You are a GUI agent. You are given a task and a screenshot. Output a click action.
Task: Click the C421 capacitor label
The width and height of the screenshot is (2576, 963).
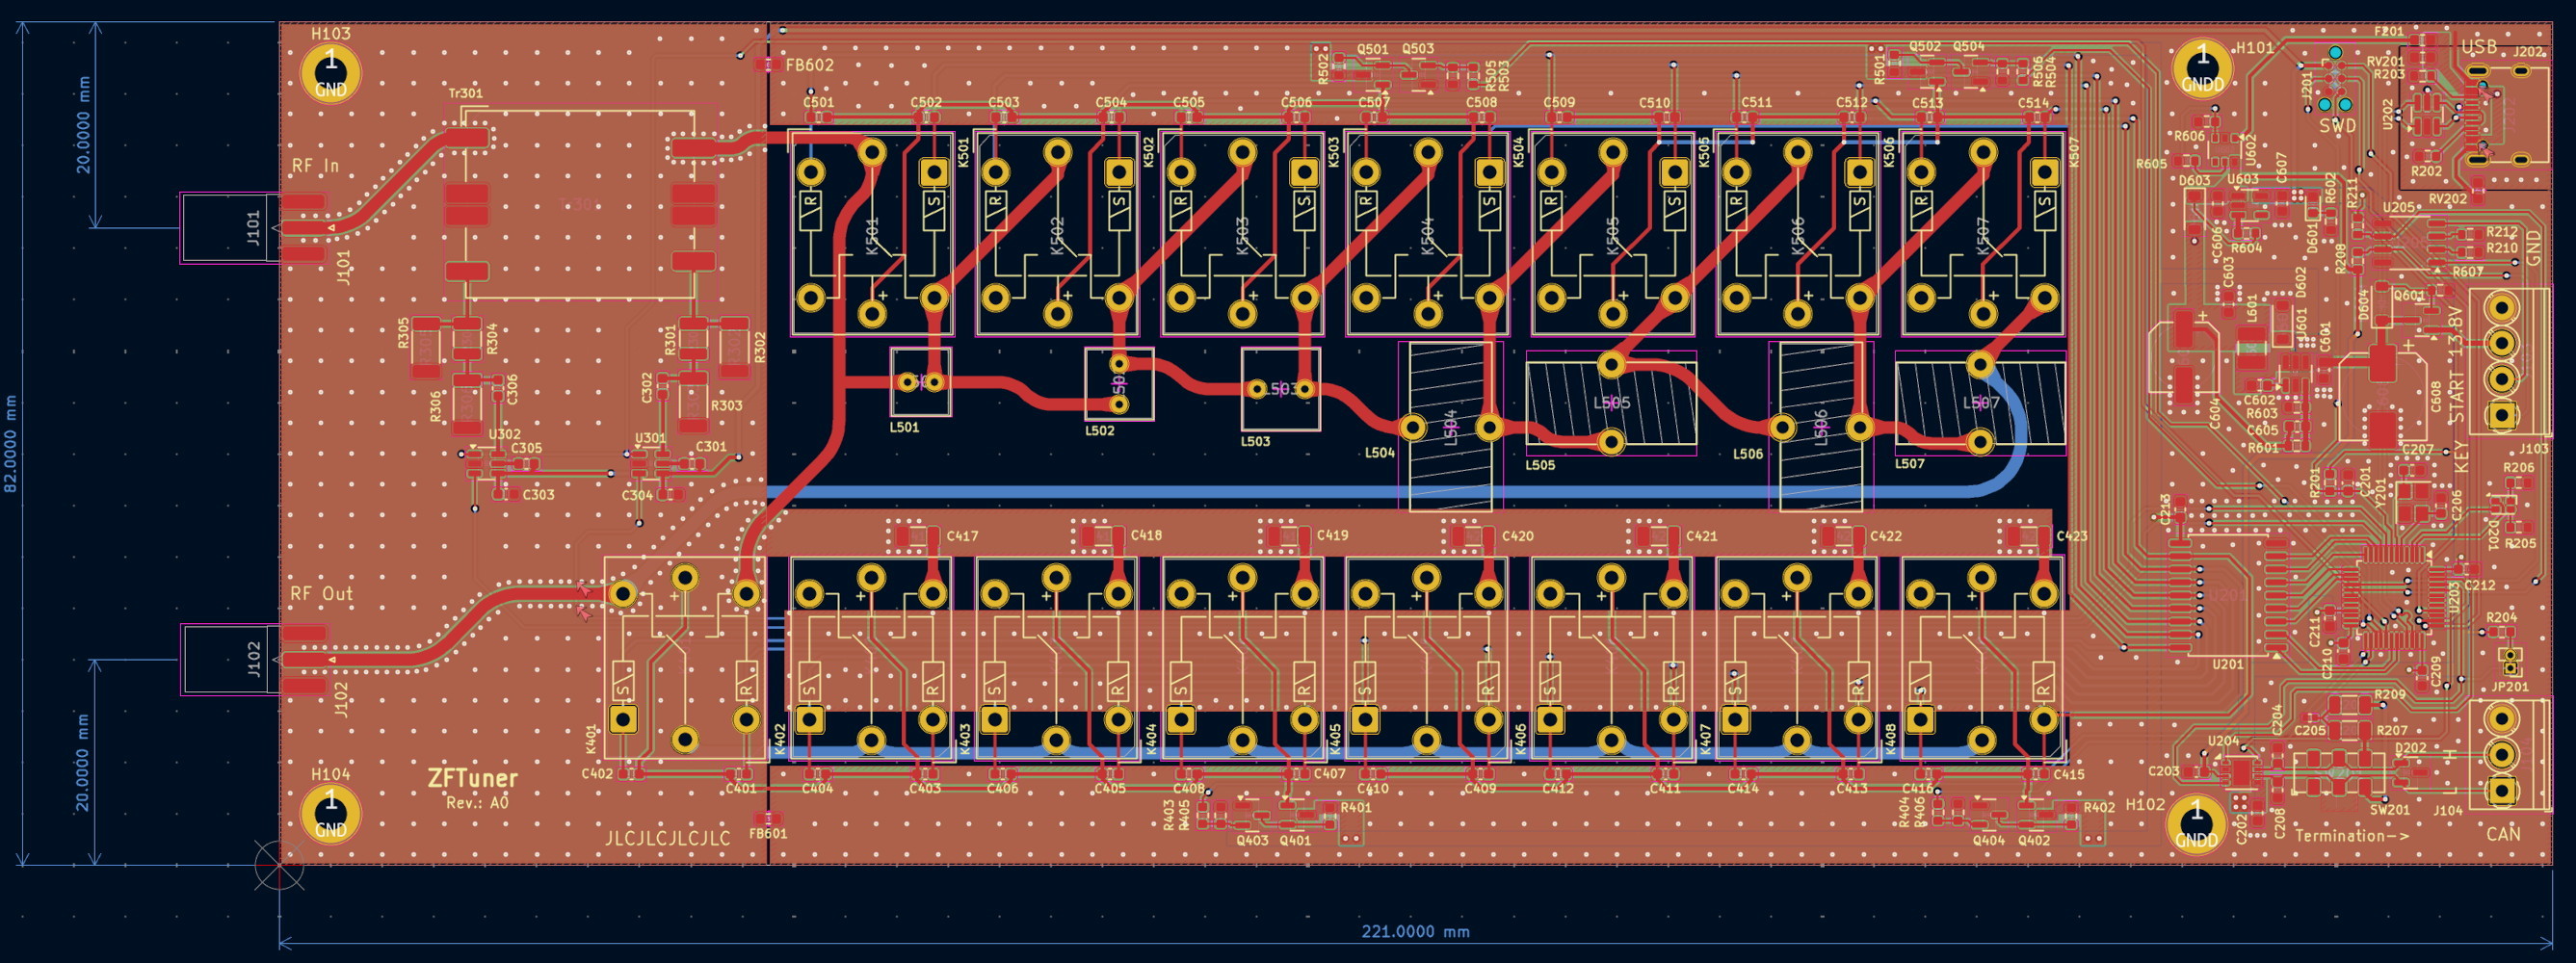pyautogui.click(x=1701, y=537)
